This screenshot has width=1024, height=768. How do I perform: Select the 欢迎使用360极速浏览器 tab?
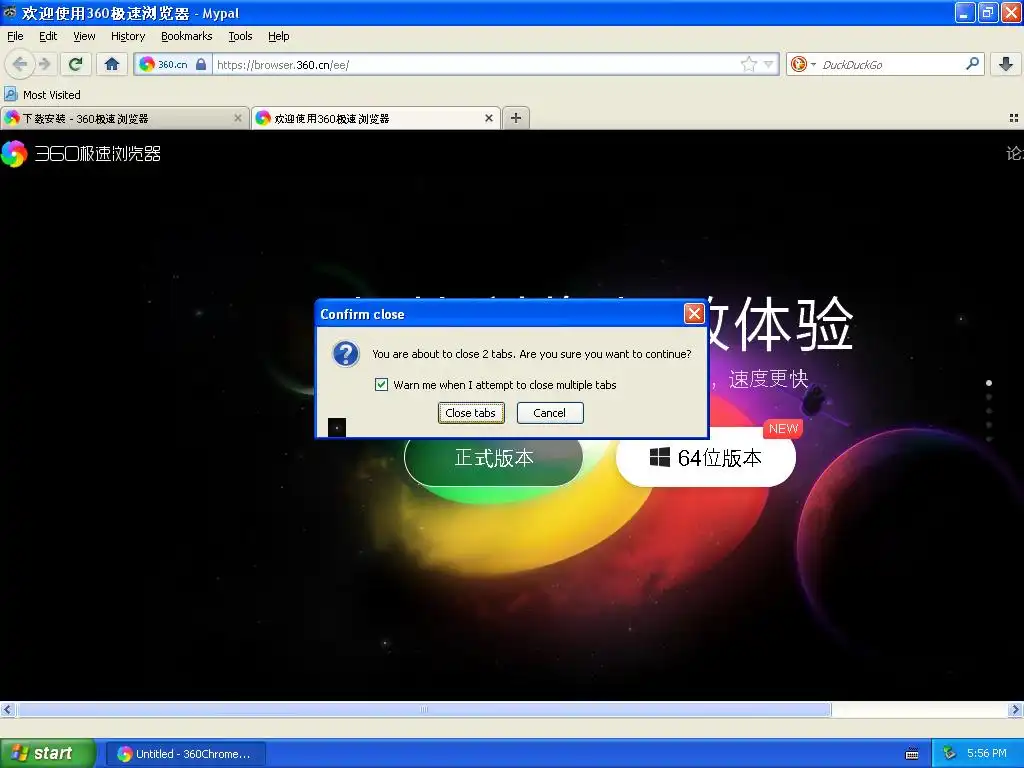[x=376, y=118]
